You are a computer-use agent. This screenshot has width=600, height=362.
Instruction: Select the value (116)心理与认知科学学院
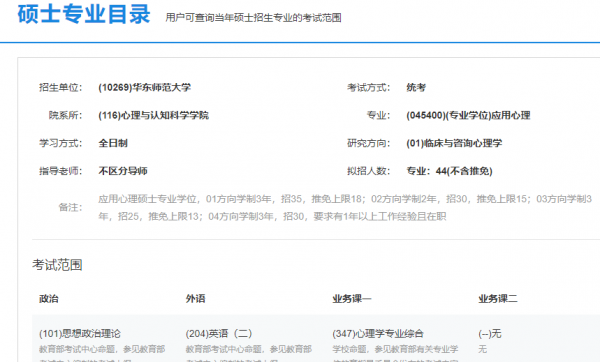click(153, 116)
